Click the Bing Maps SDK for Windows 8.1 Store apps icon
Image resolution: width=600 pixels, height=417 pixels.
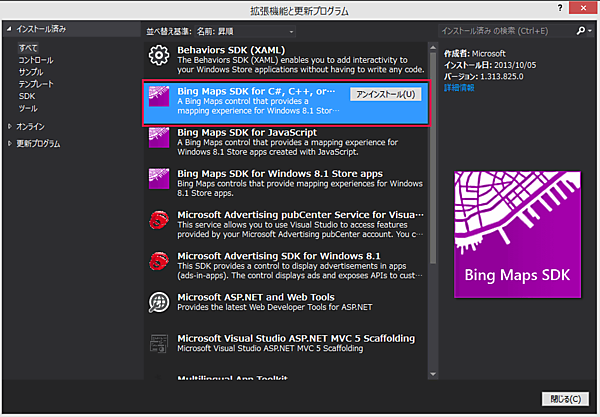point(159,180)
